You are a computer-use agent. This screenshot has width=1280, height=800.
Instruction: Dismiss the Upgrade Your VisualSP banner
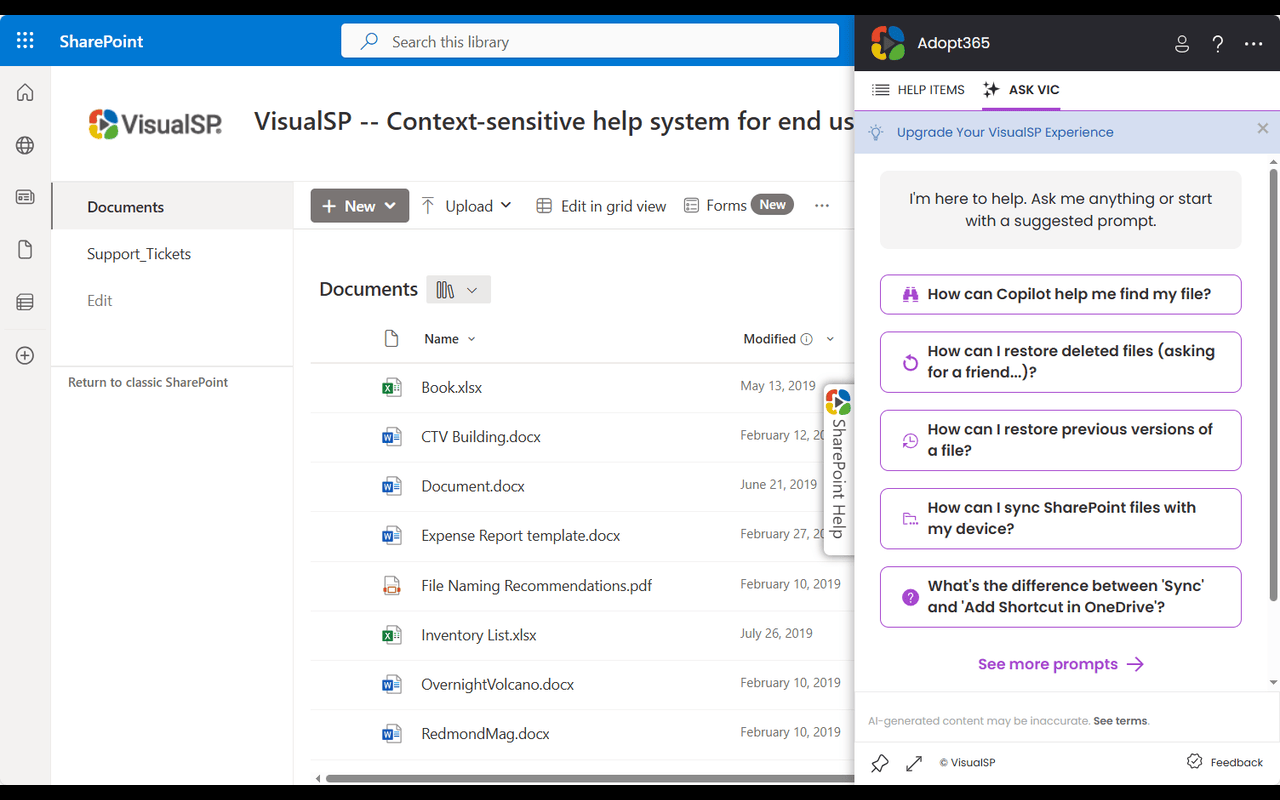pos(1263,129)
